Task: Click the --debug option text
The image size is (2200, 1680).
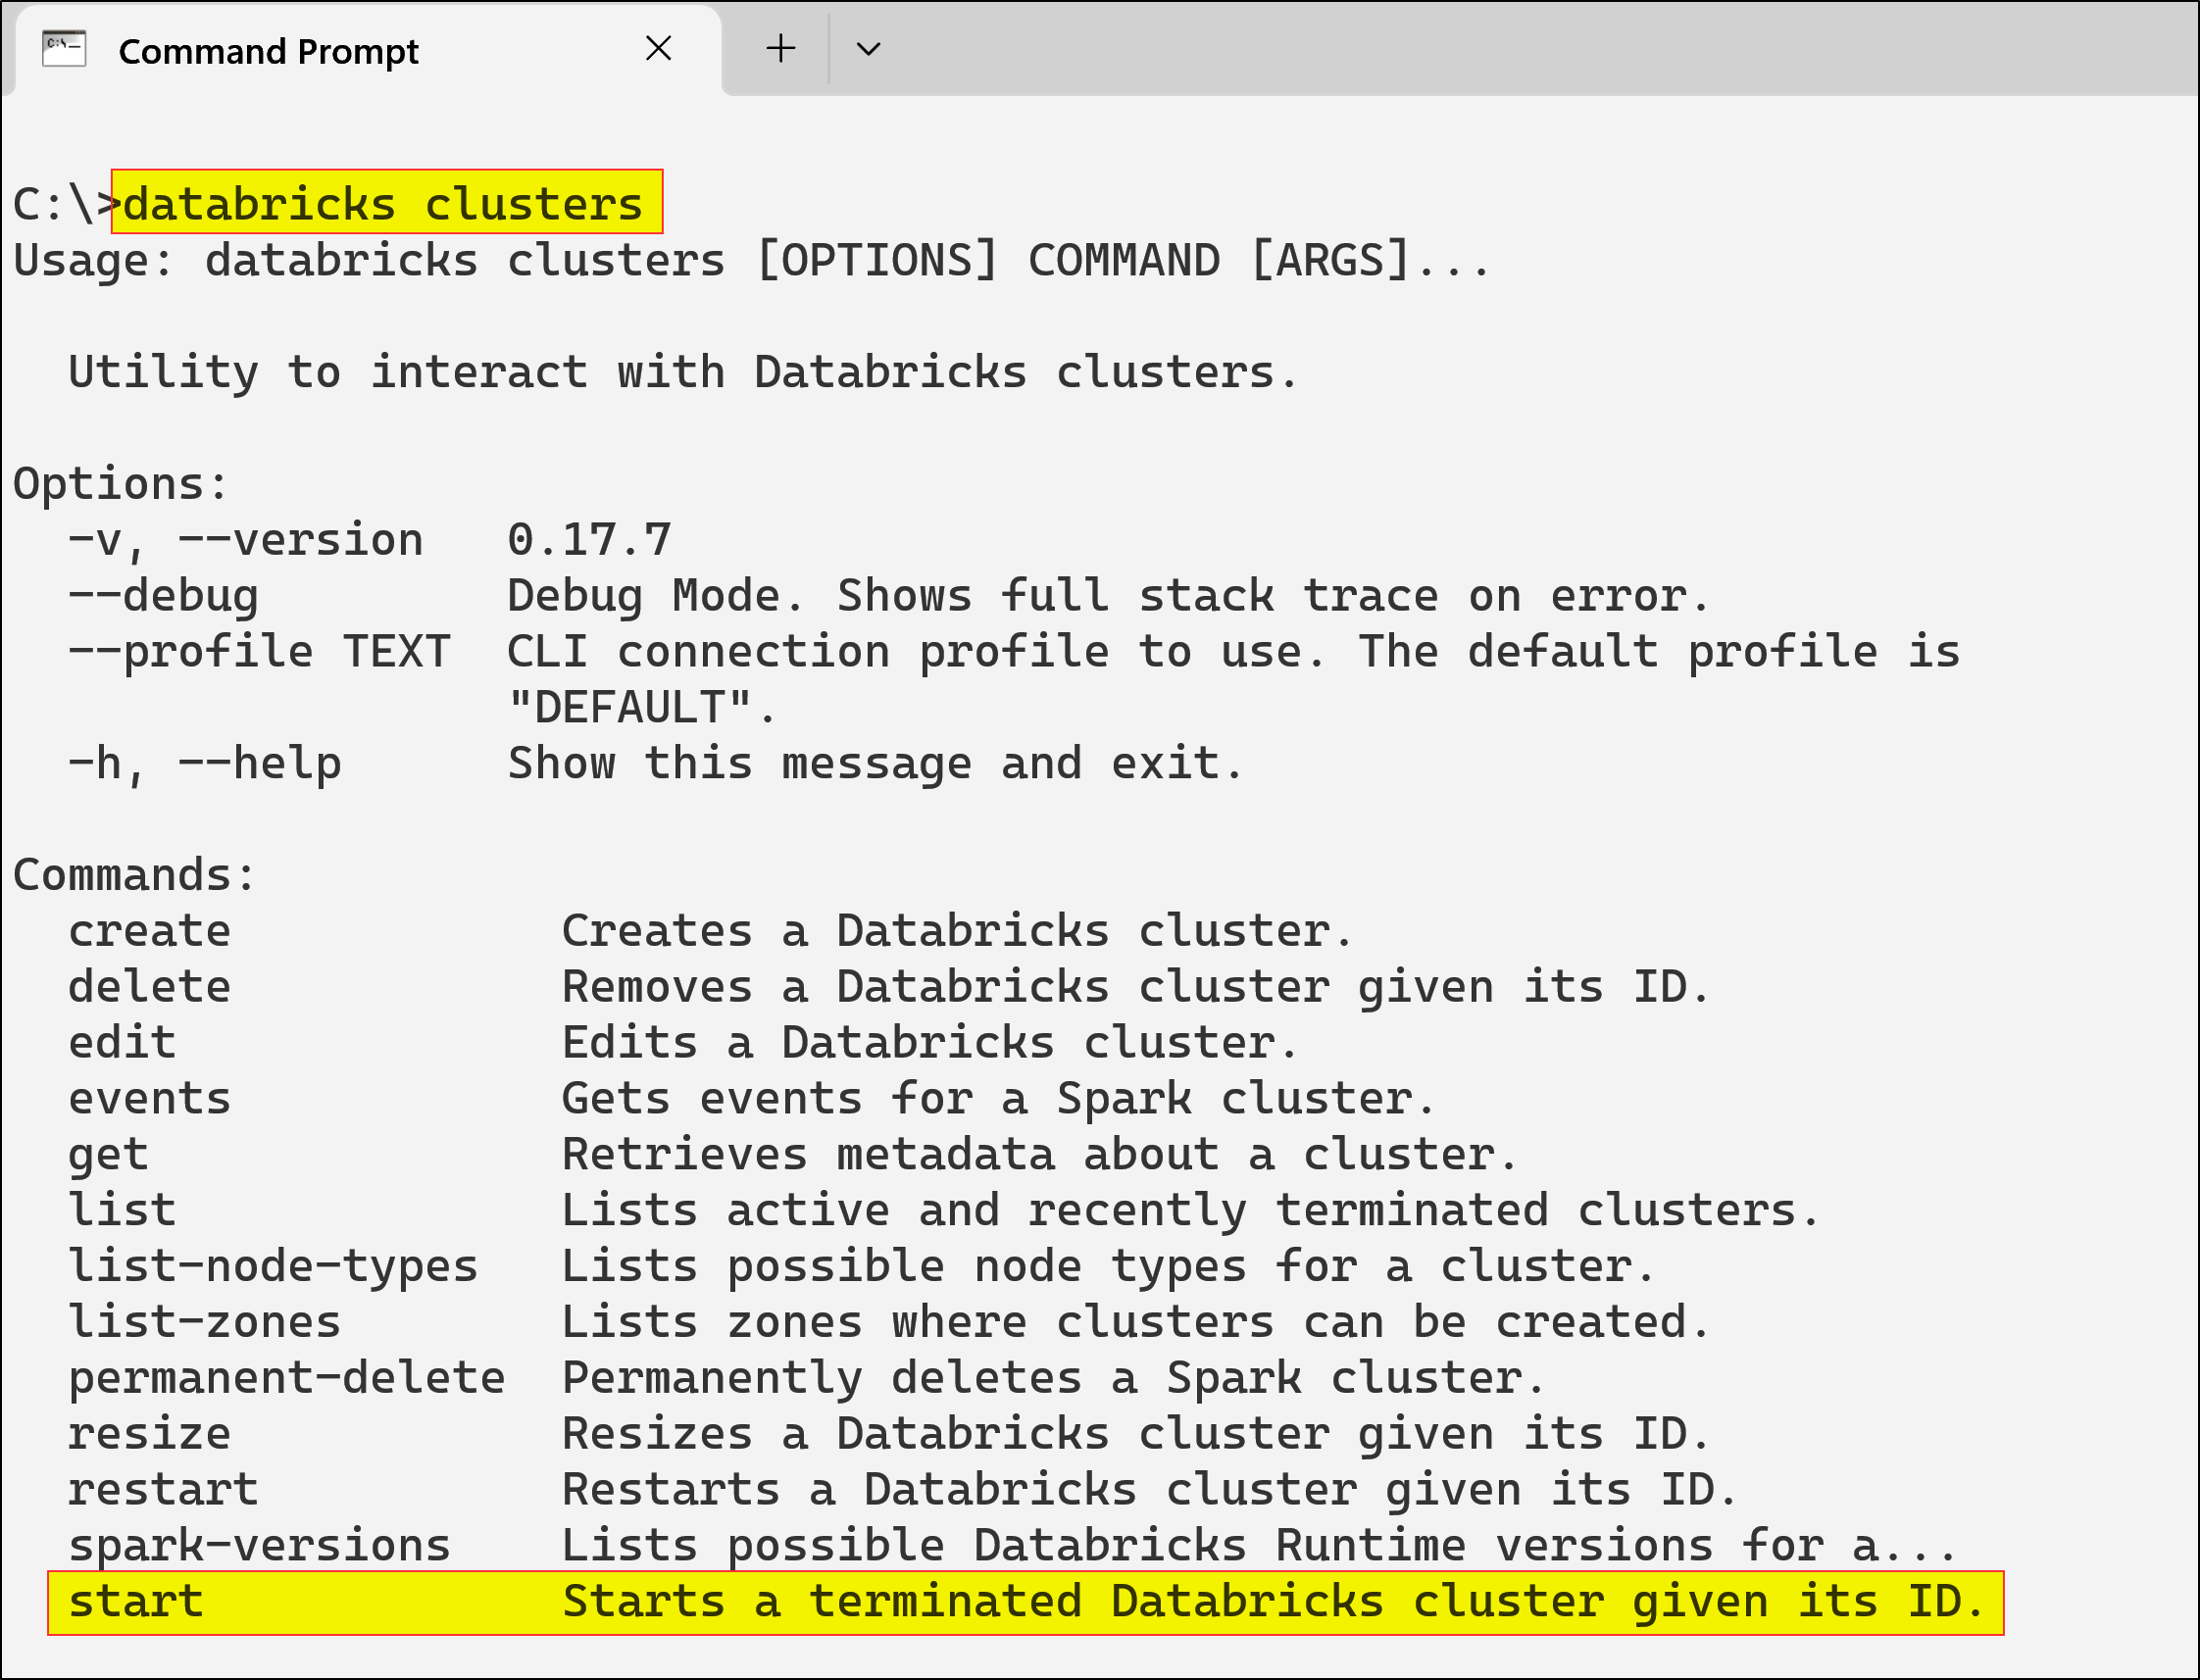Action: 163,597
